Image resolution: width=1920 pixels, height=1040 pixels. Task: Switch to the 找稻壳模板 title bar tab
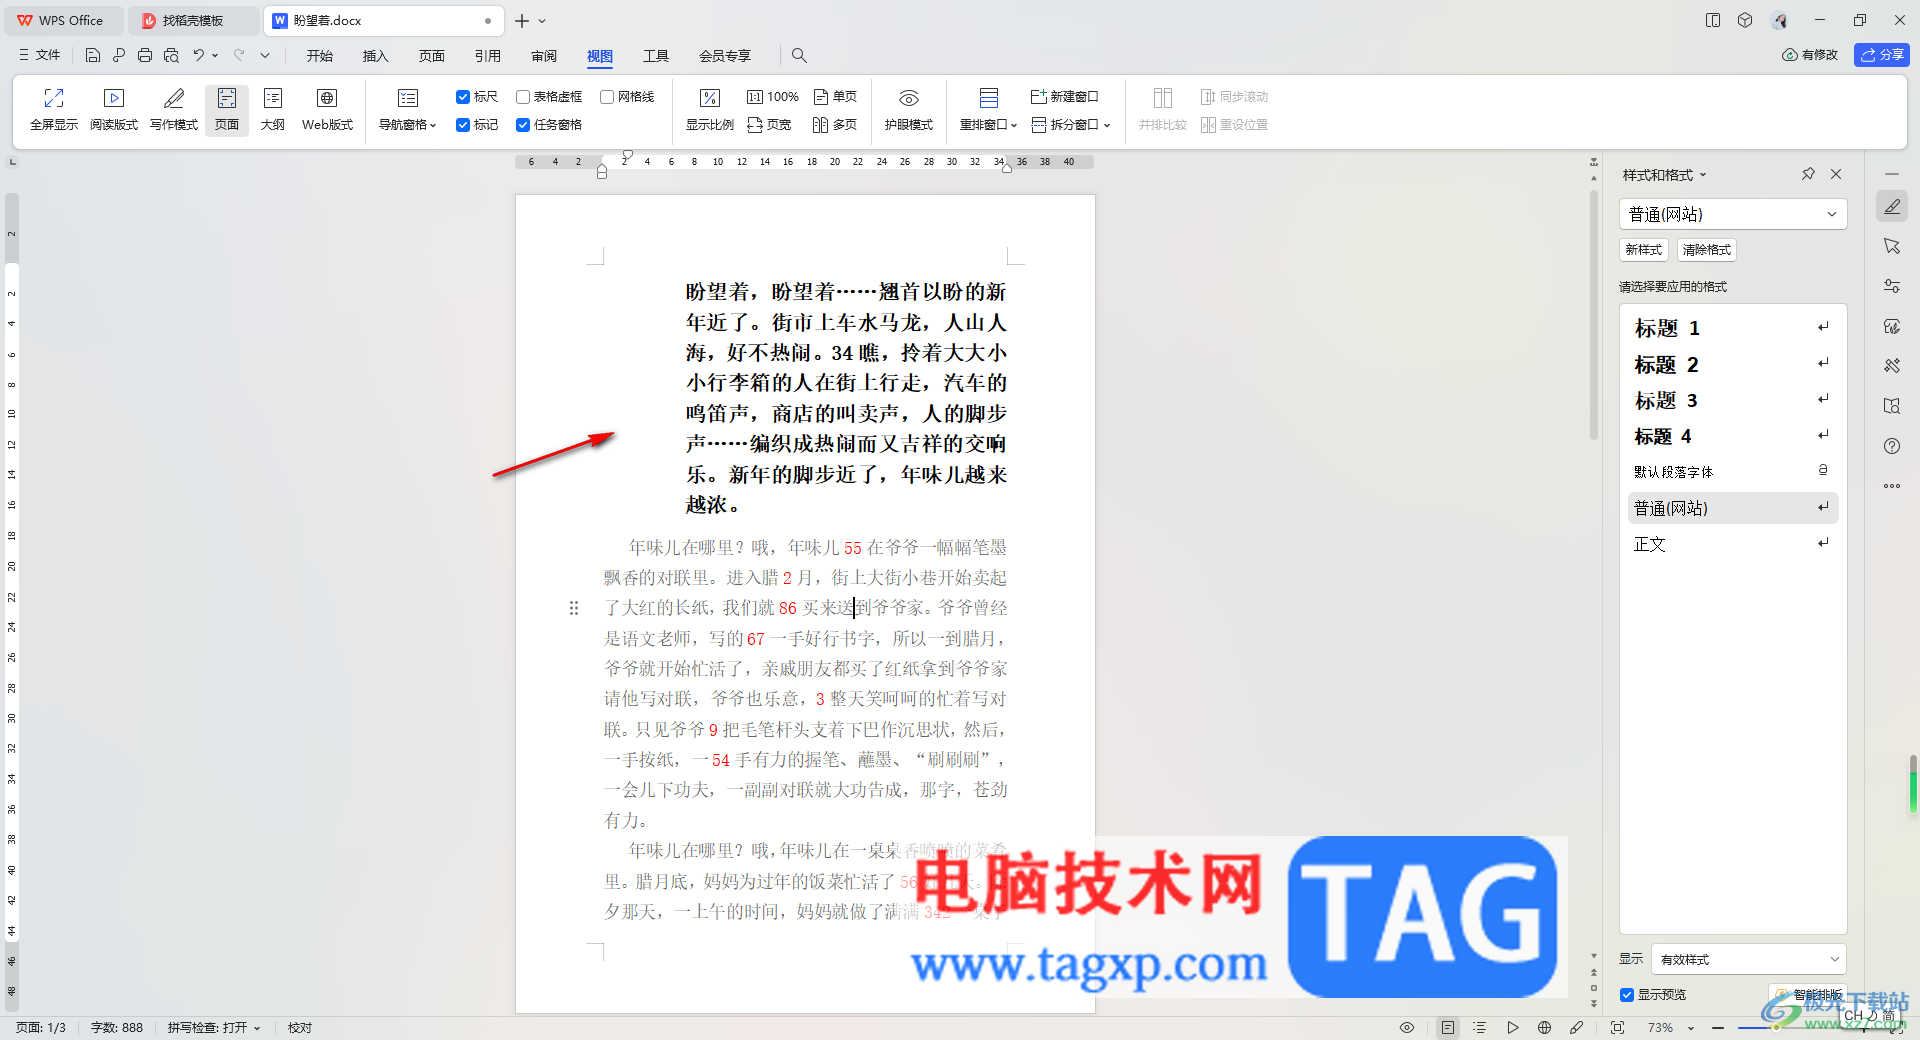[x=193, y=20]
